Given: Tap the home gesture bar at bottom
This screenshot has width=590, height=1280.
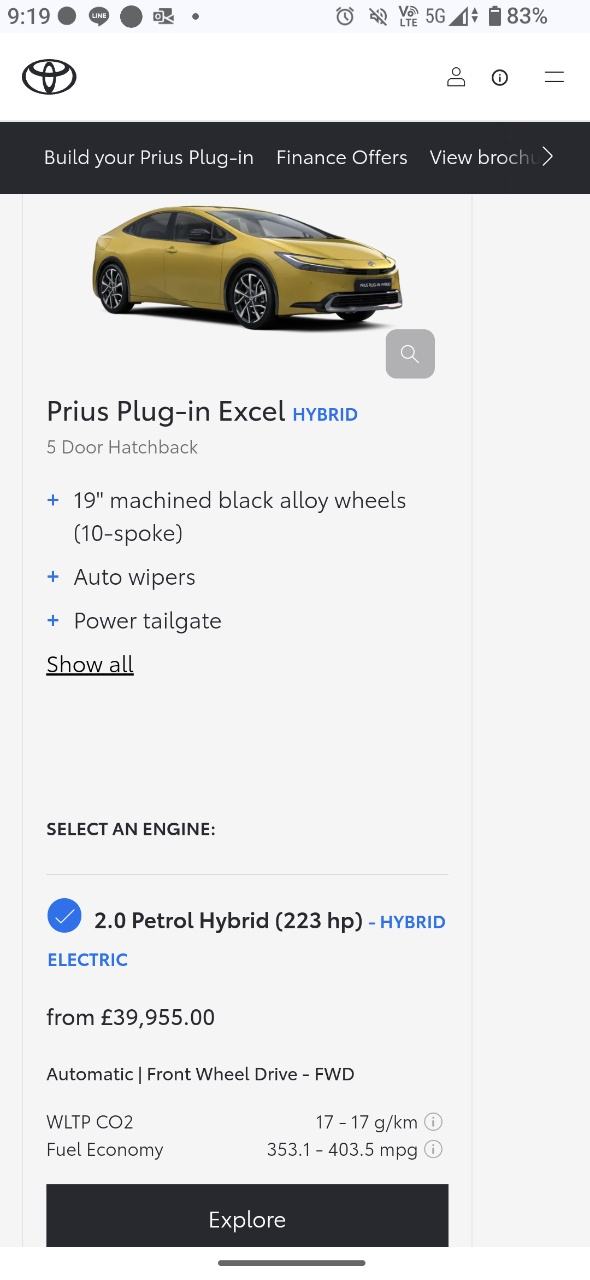Looking at the screenshot, I should click(x=292, y=1263).
